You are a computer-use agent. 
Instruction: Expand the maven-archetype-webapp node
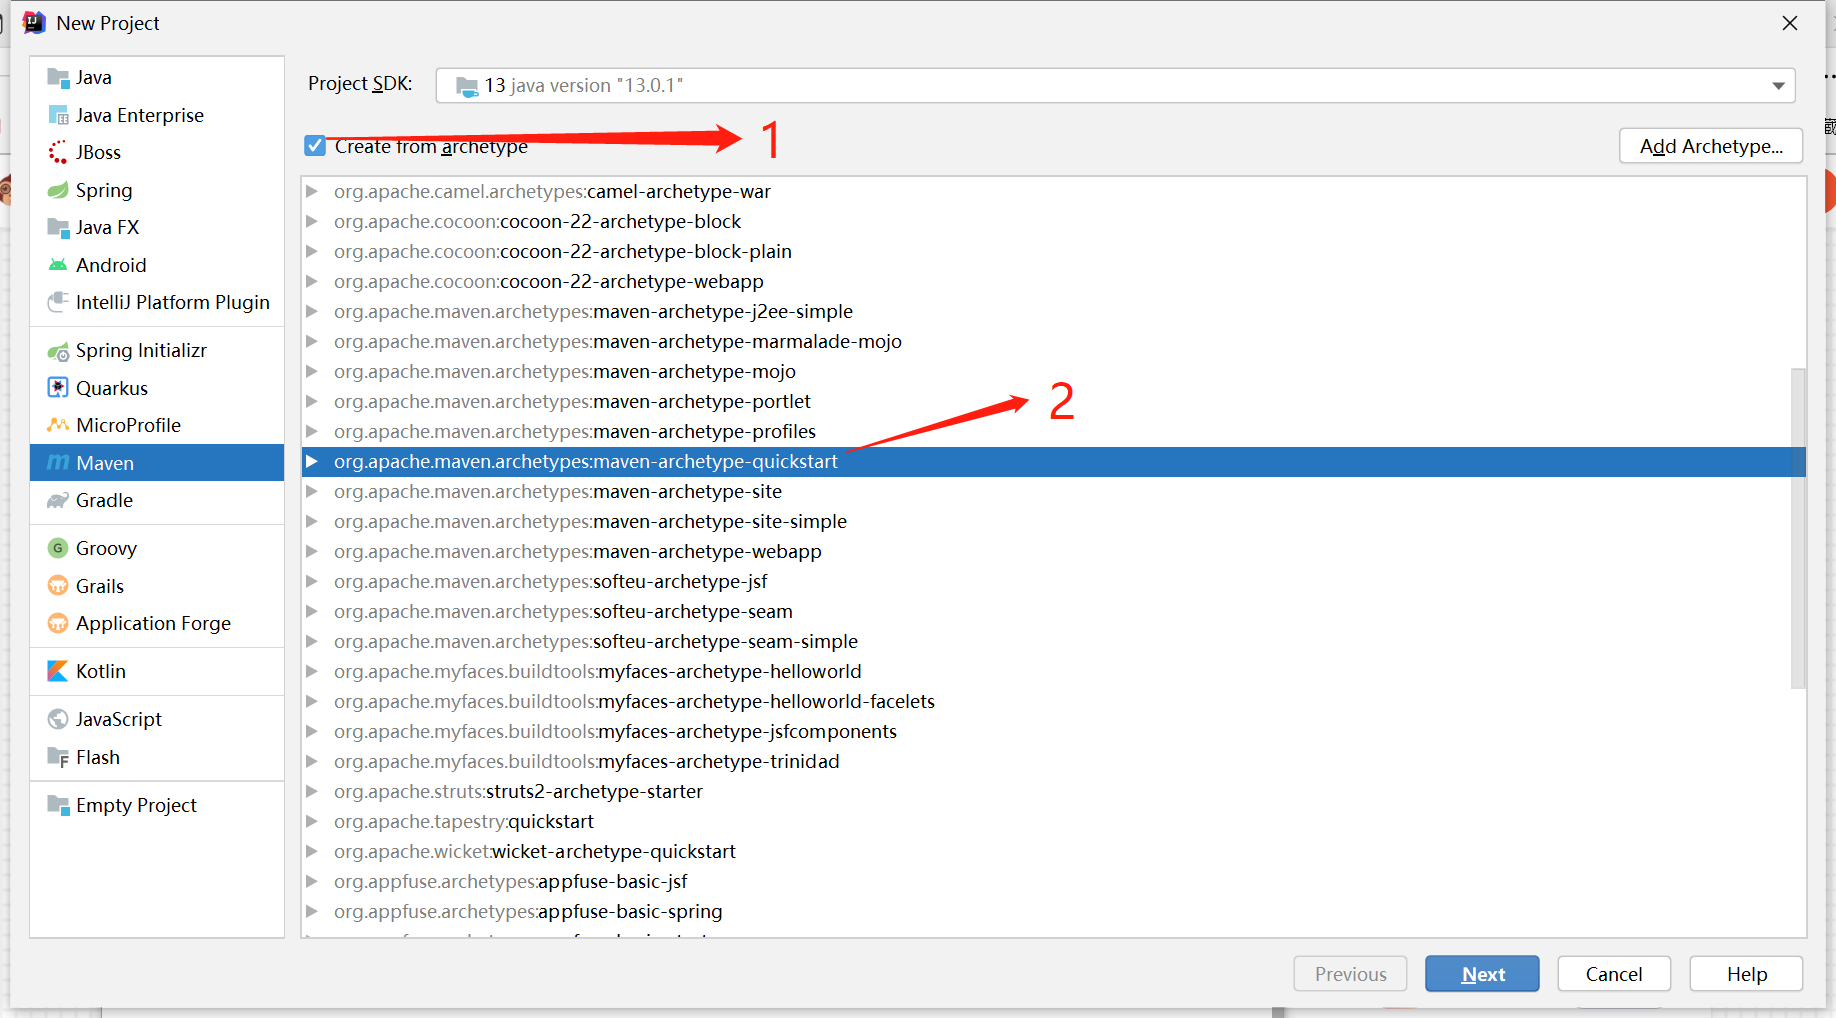(x=312, y=551)
